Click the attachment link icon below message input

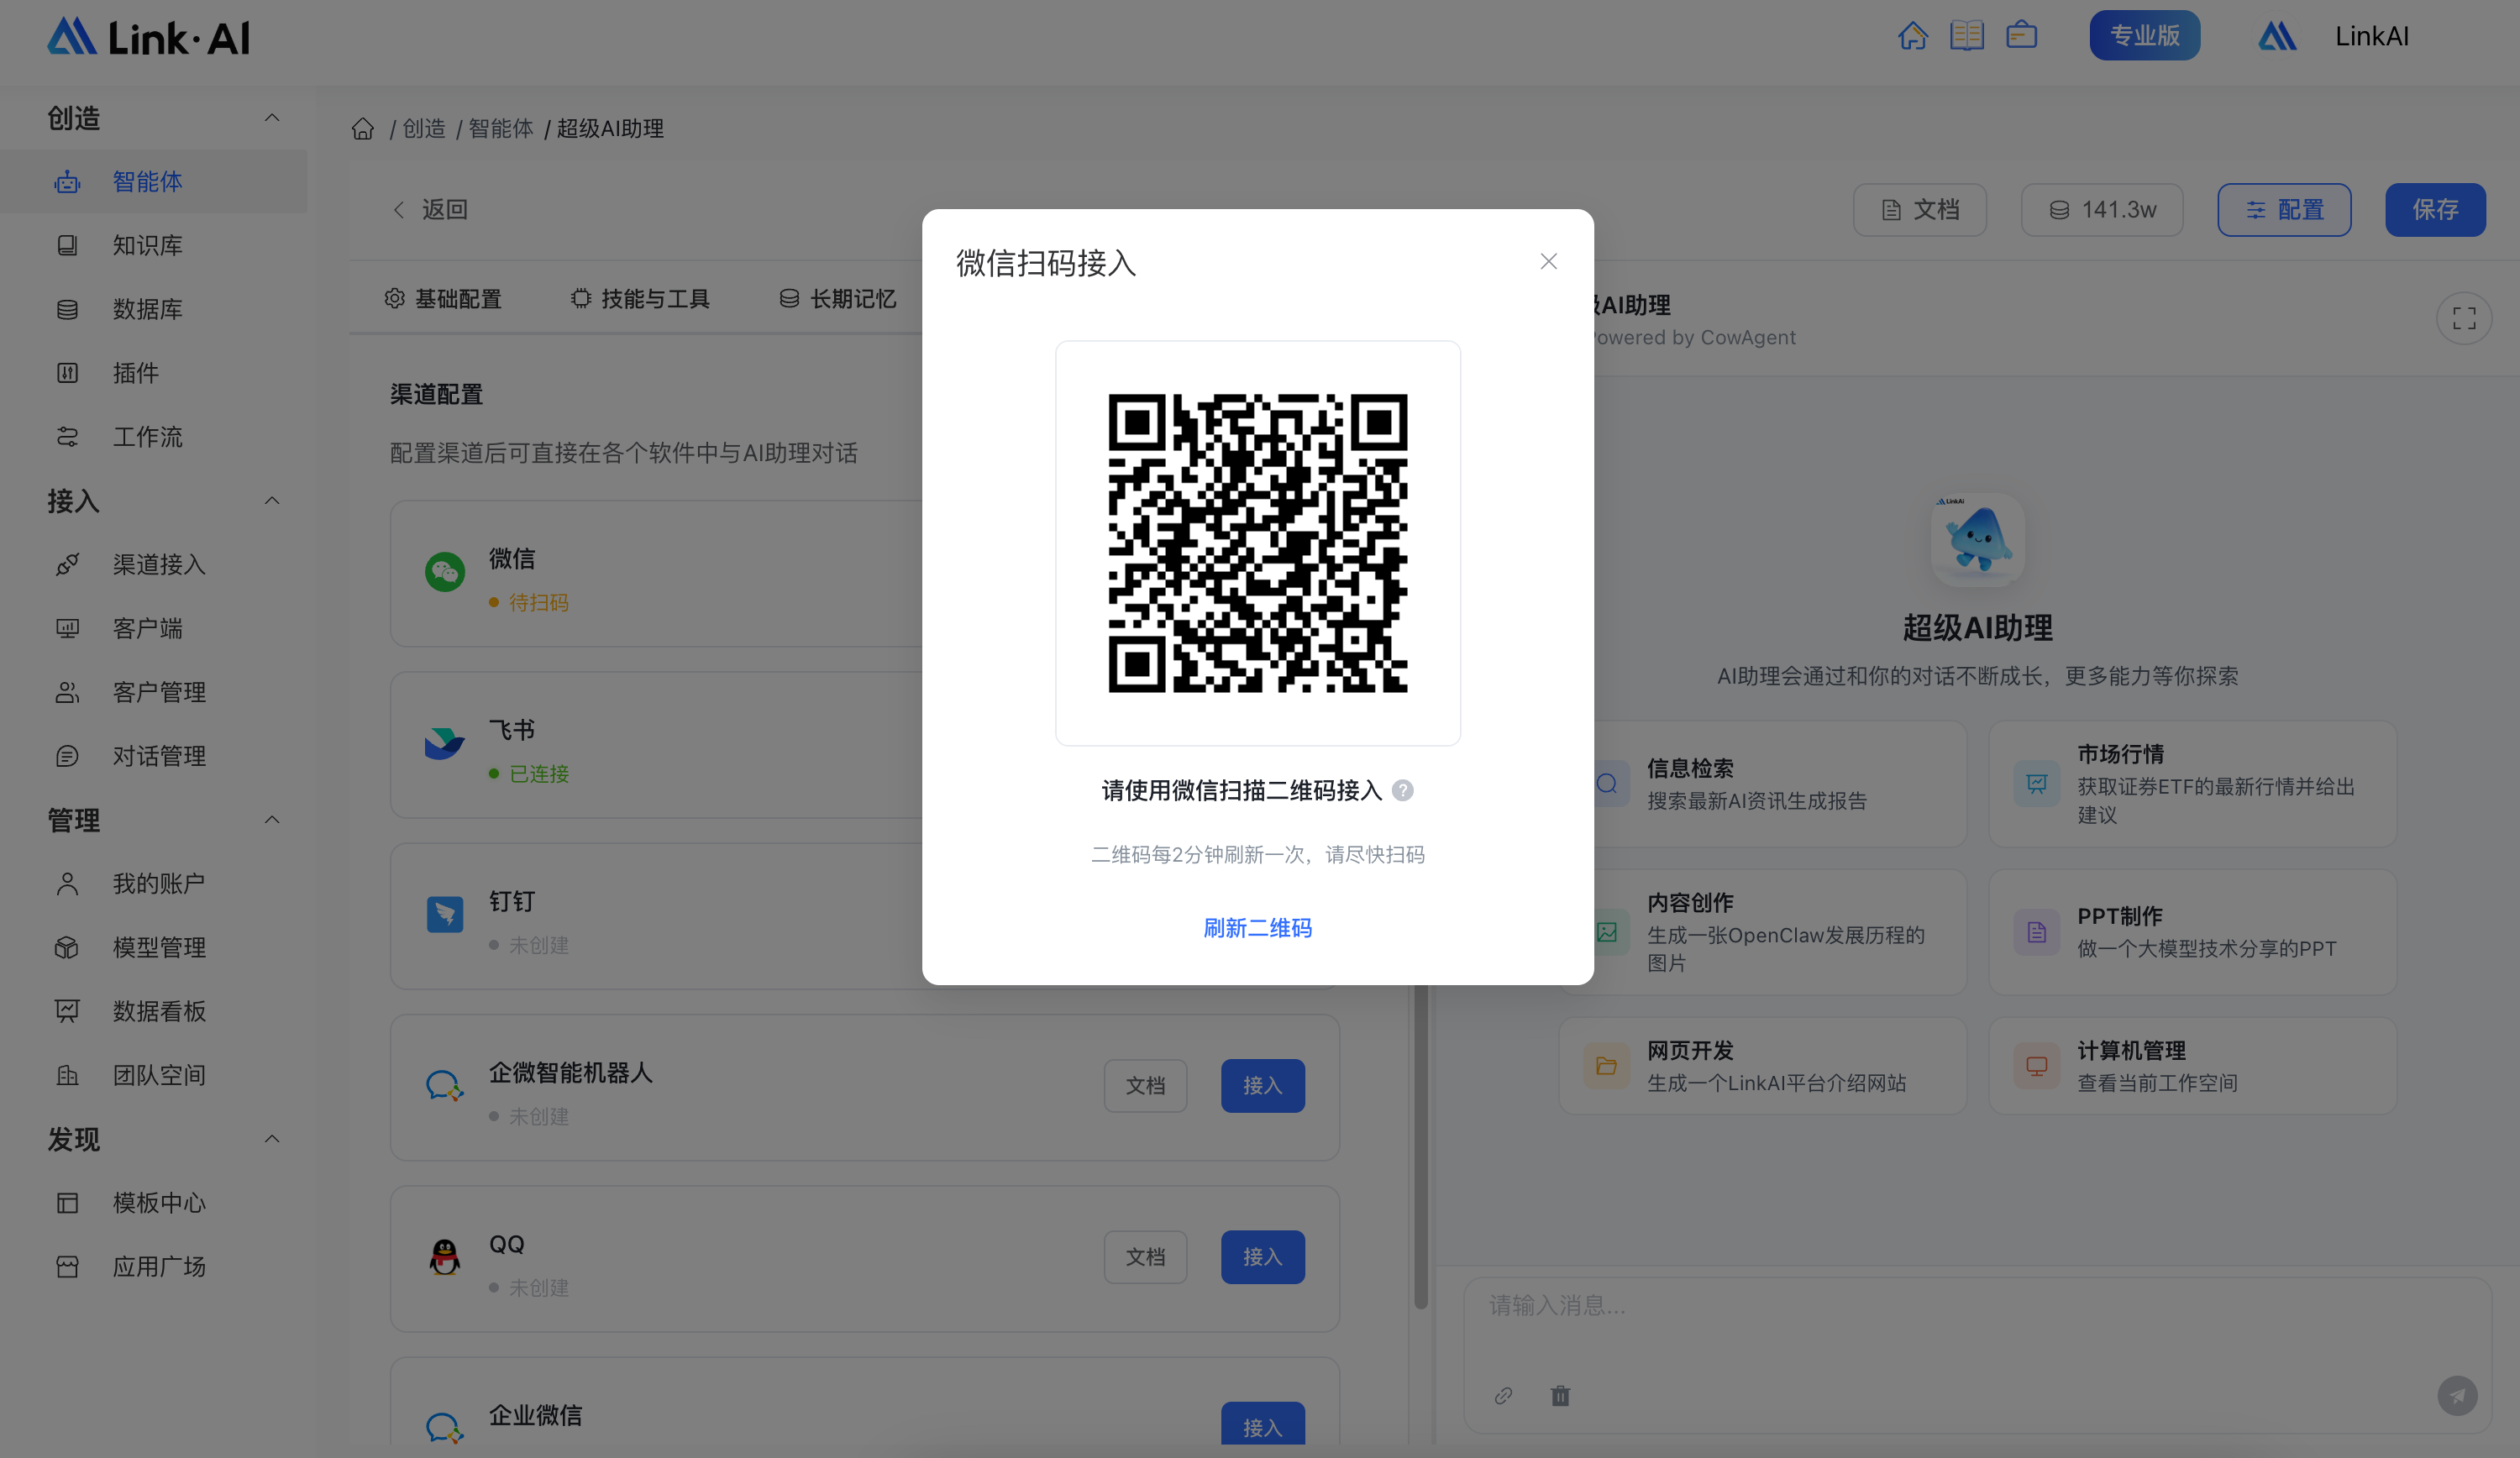[x=1503, y=1396]
